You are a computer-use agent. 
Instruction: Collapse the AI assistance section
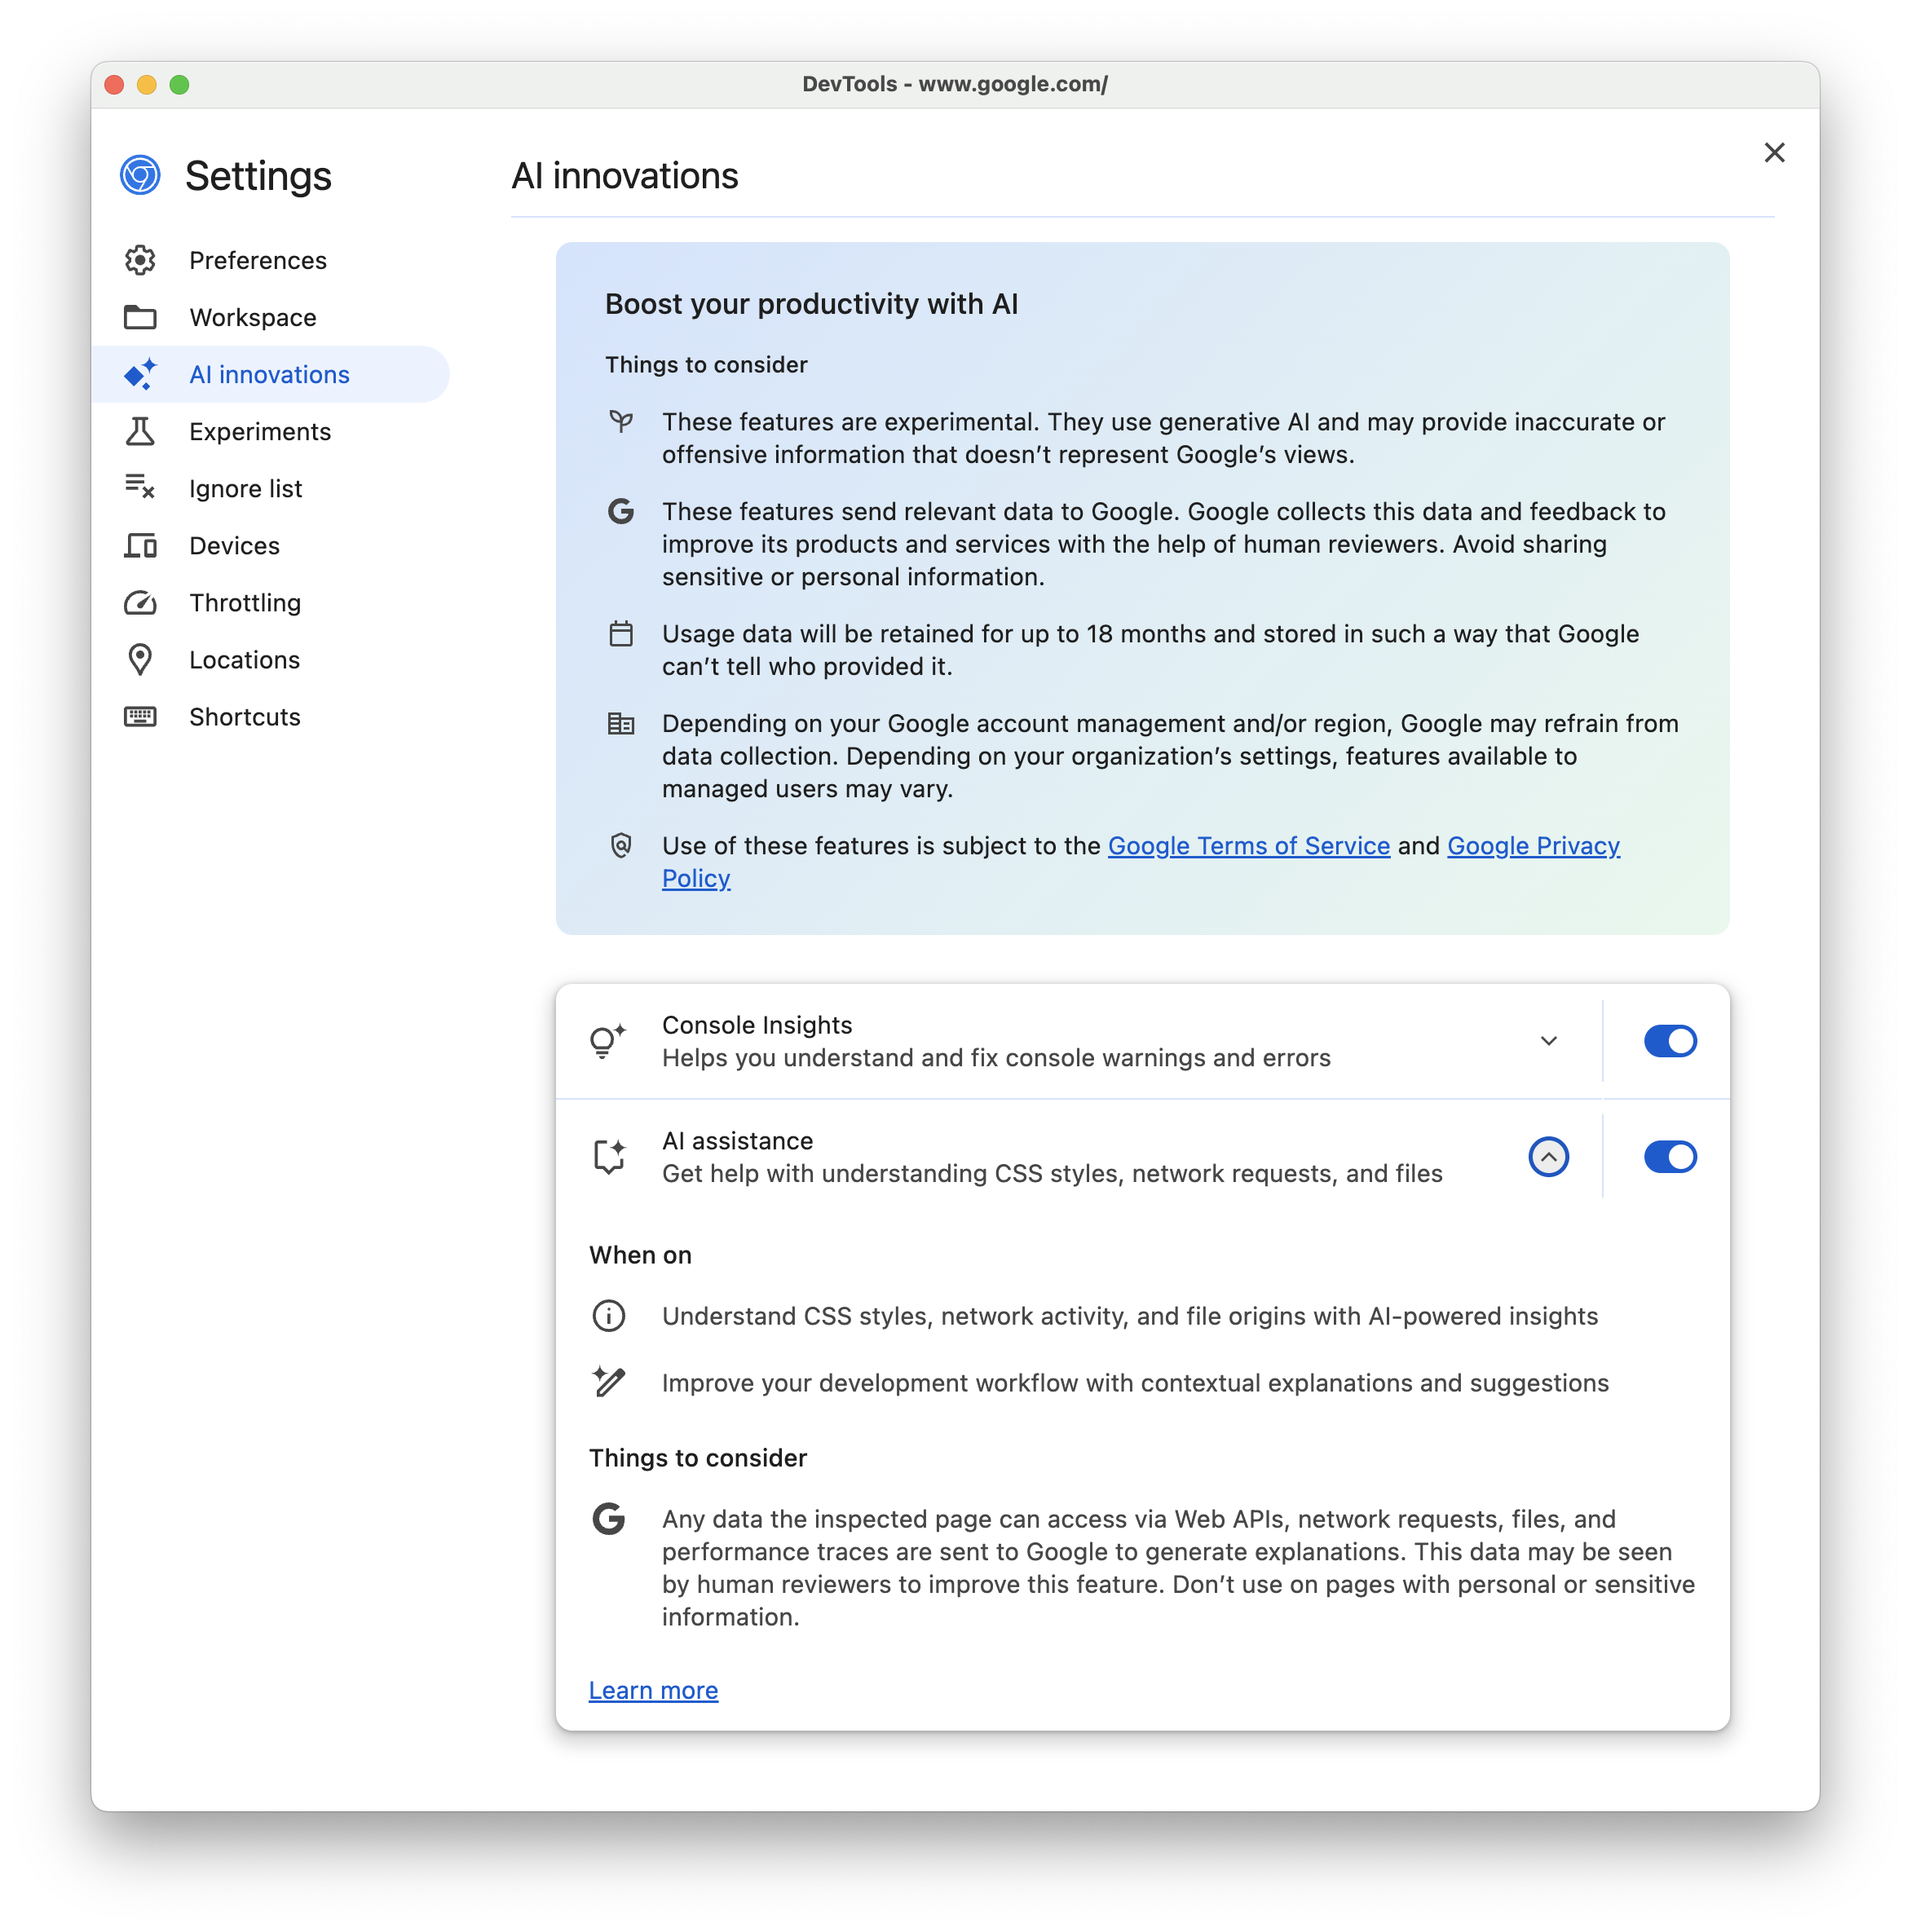pos(1547,1155)
